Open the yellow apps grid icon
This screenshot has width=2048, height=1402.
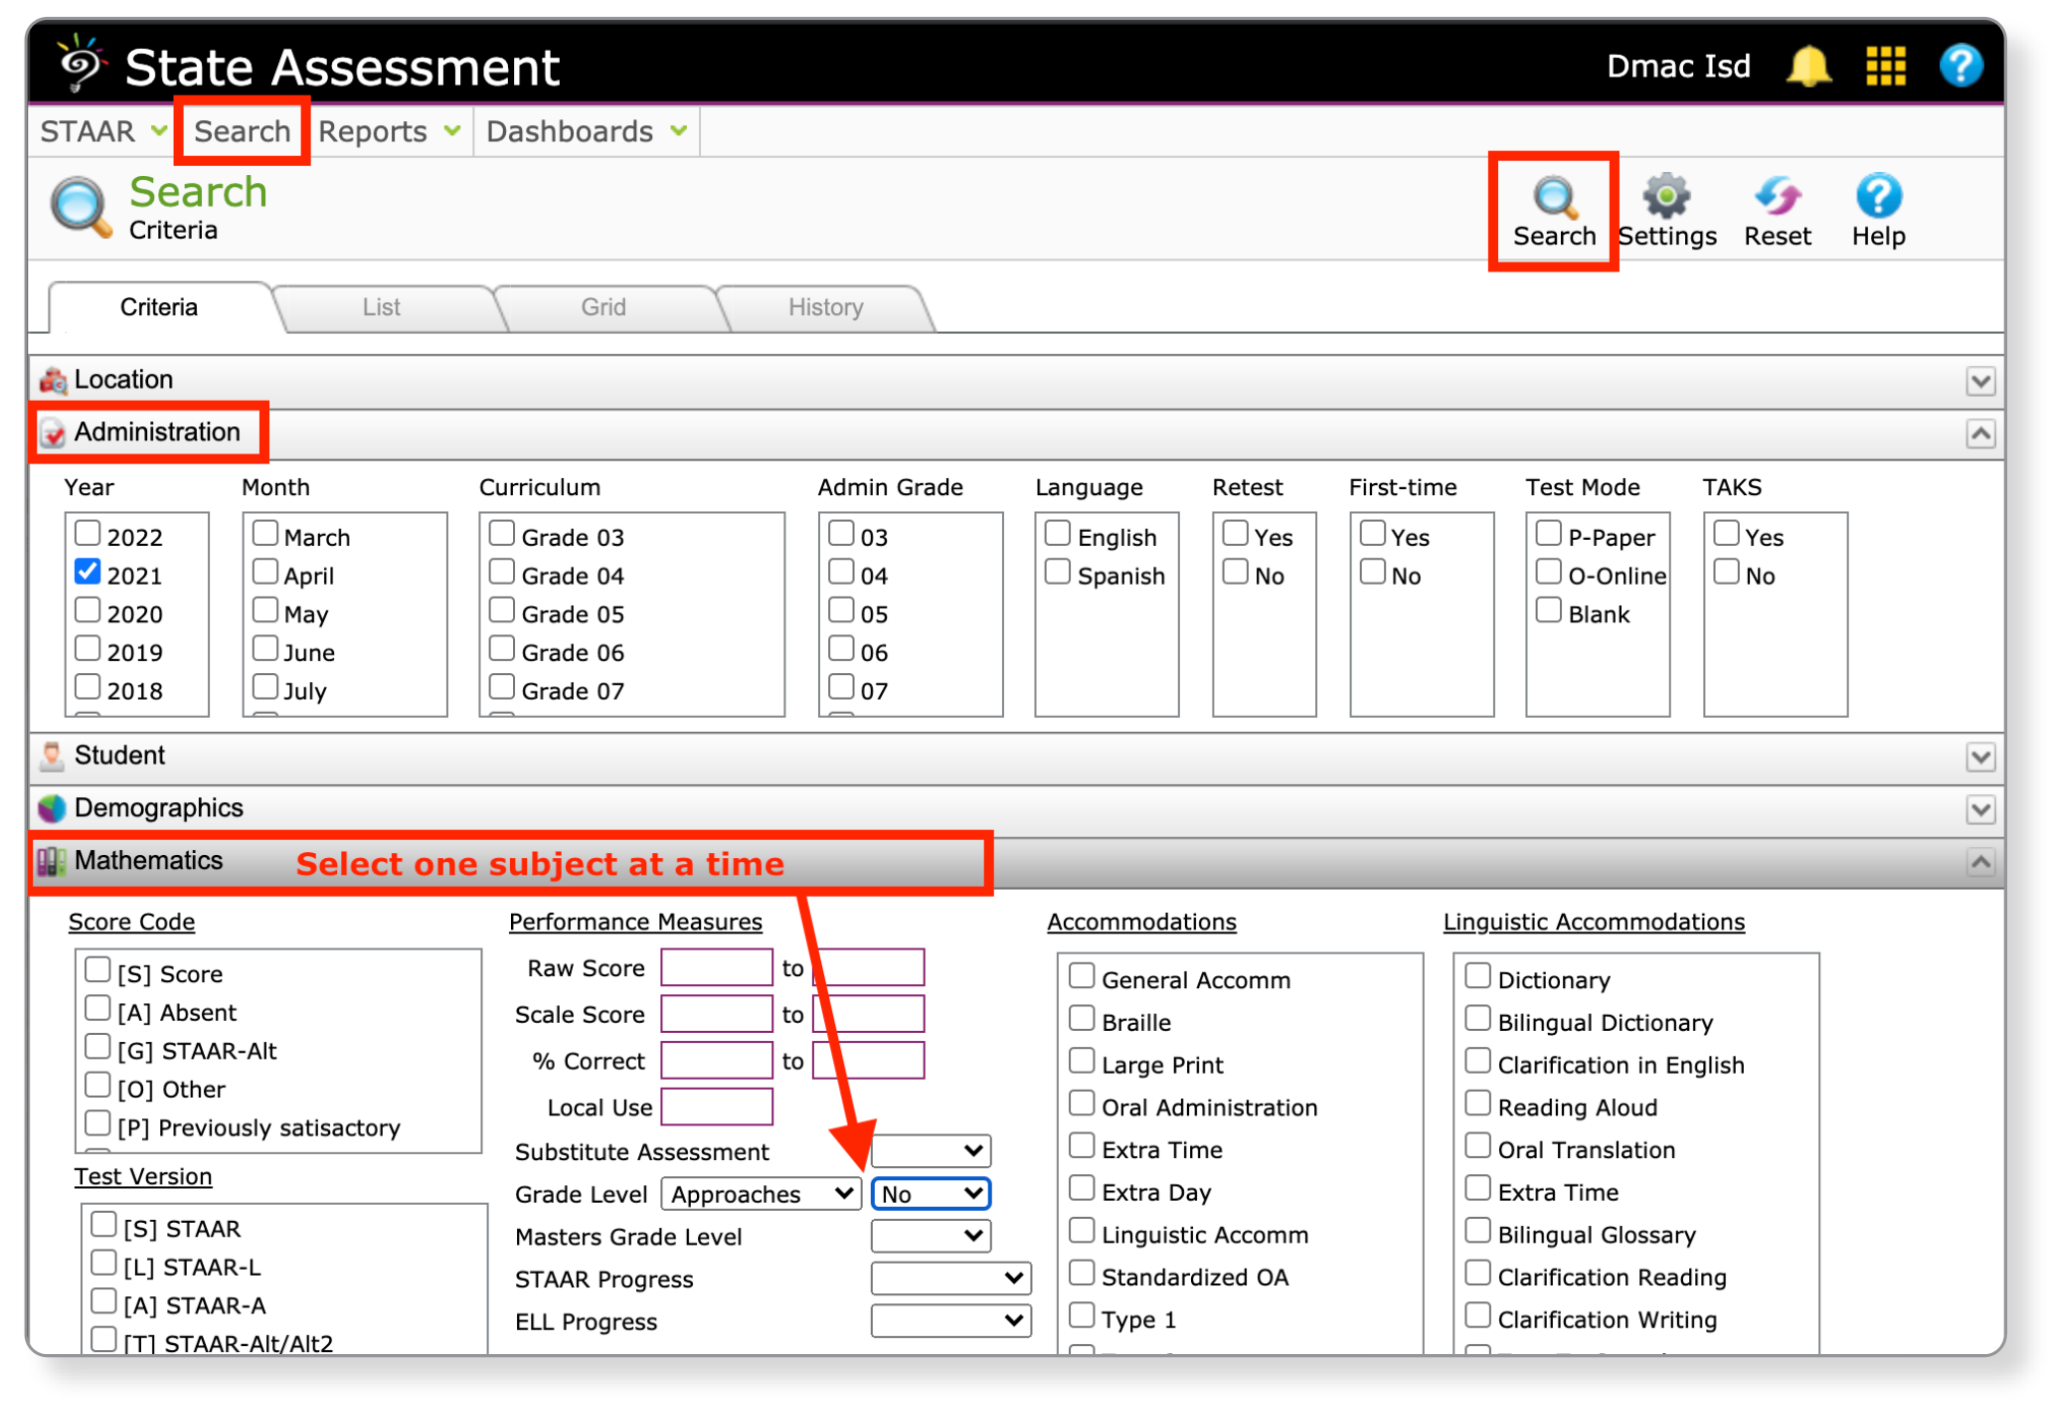(1885, 67)
